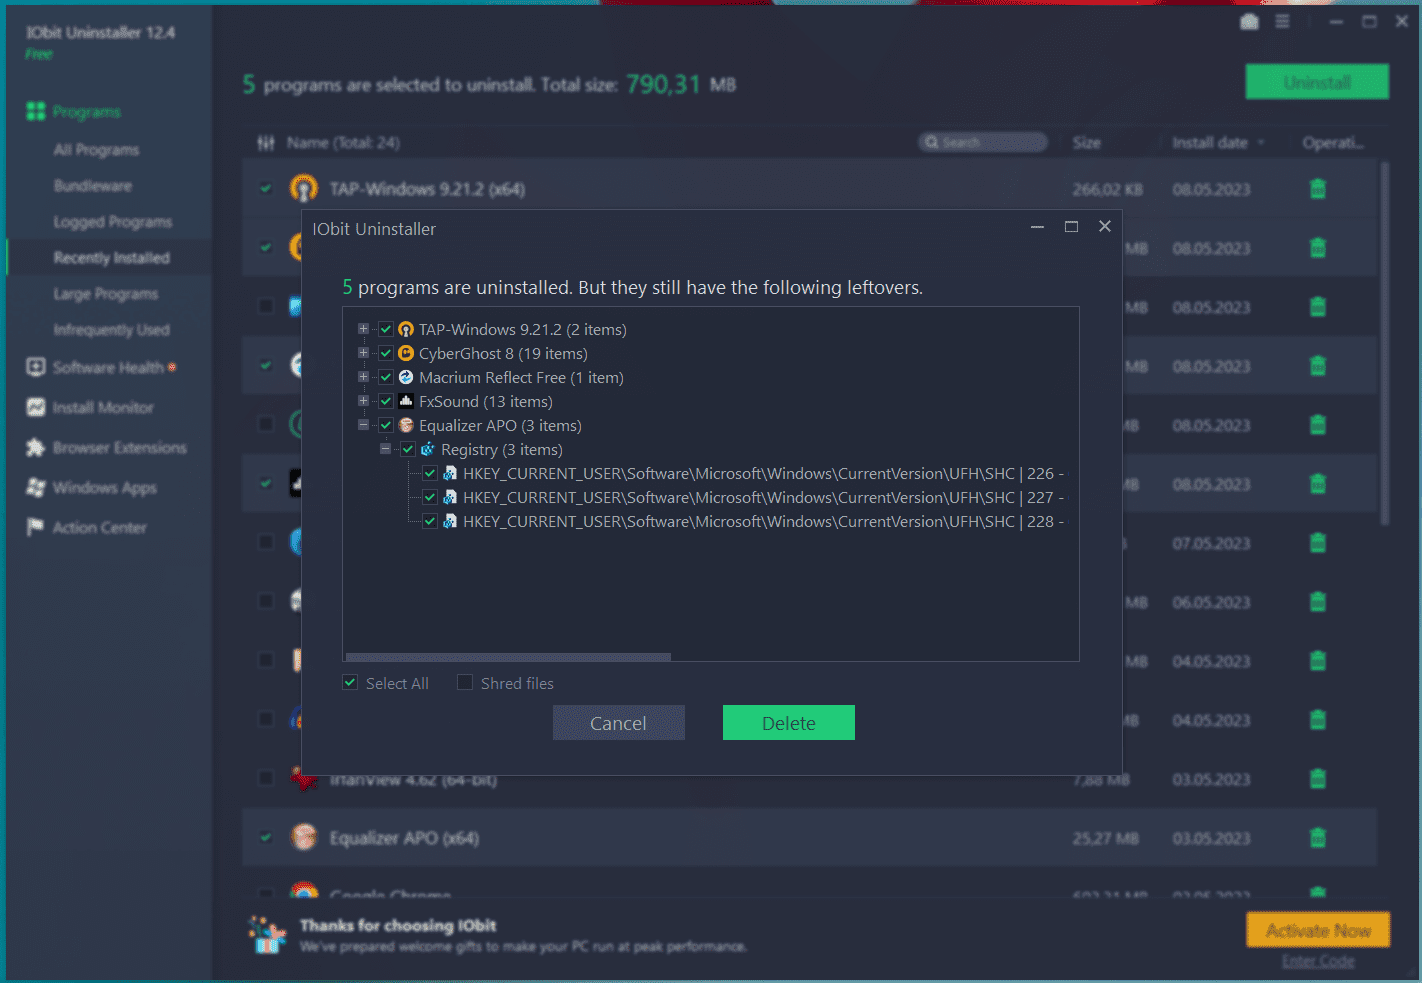Click the Cancel button in the leftovers dialog
This screenshot has height=983, width=1422.
click(619, 723)
